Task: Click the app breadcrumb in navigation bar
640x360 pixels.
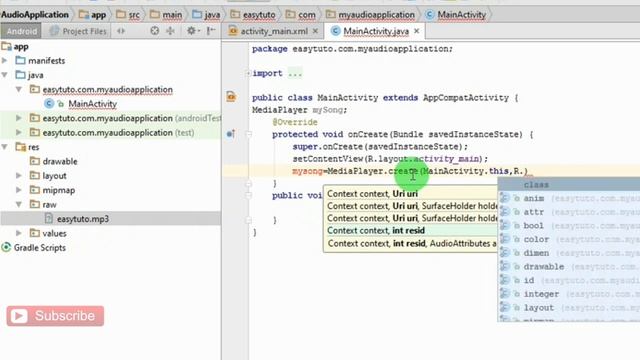Action: [x=93, y=15]
